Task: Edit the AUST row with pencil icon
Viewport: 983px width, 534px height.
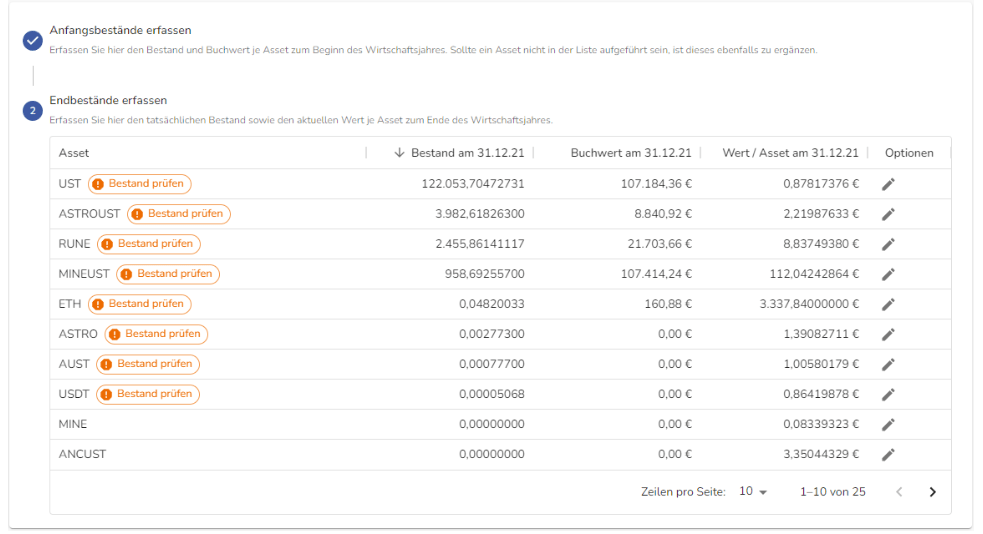Action: click(x=888, y=365)
